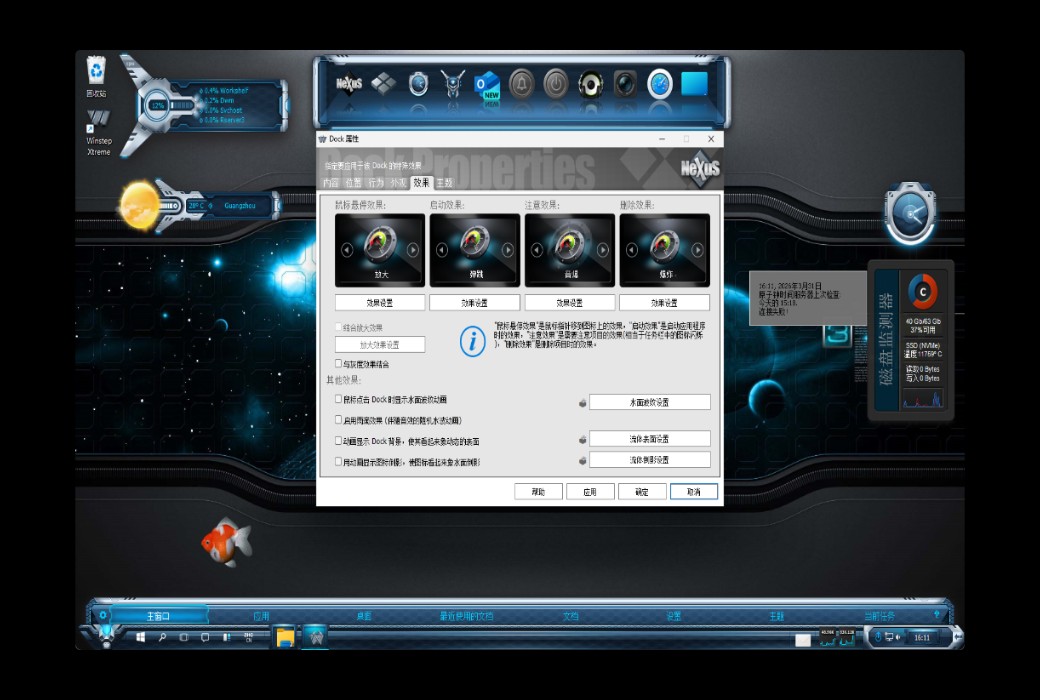This screenshot has height=700, width=1040.
Task: Select the power button icon on the dock
Action: click(556, 85)
